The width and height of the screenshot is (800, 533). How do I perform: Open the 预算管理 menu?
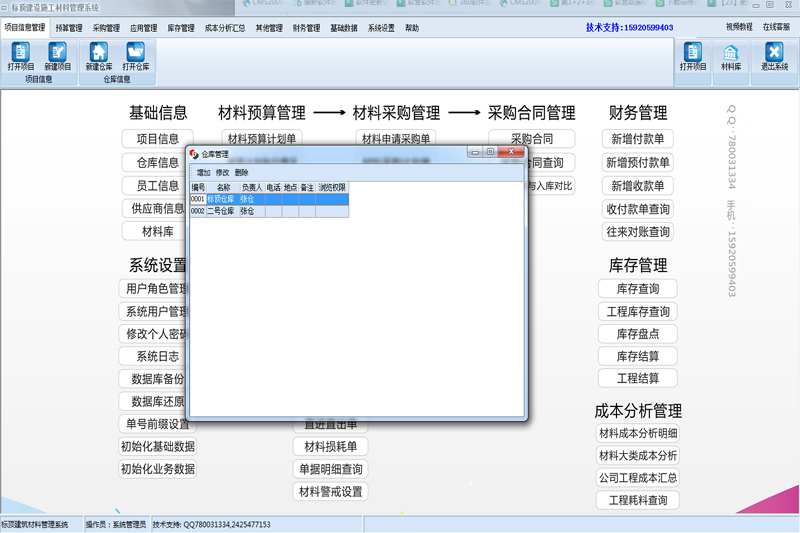click(x=69, y=28)
